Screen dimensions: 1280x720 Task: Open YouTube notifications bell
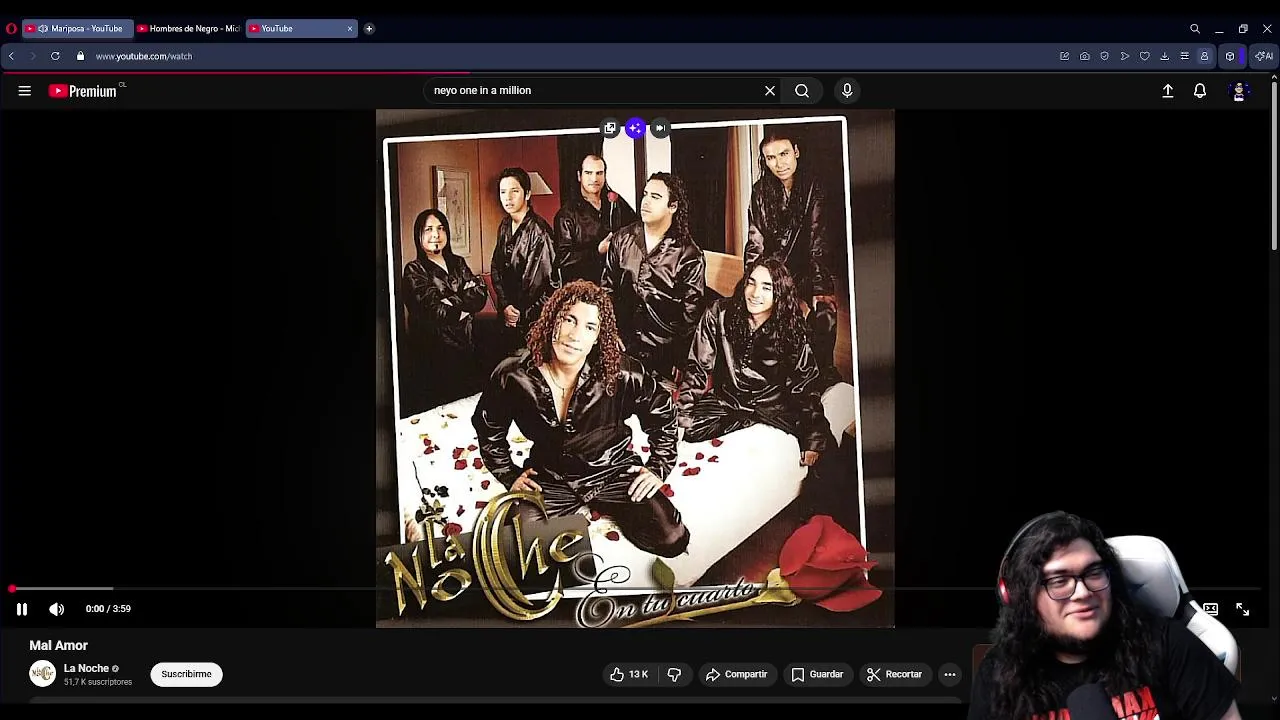tap(1200, 91)
